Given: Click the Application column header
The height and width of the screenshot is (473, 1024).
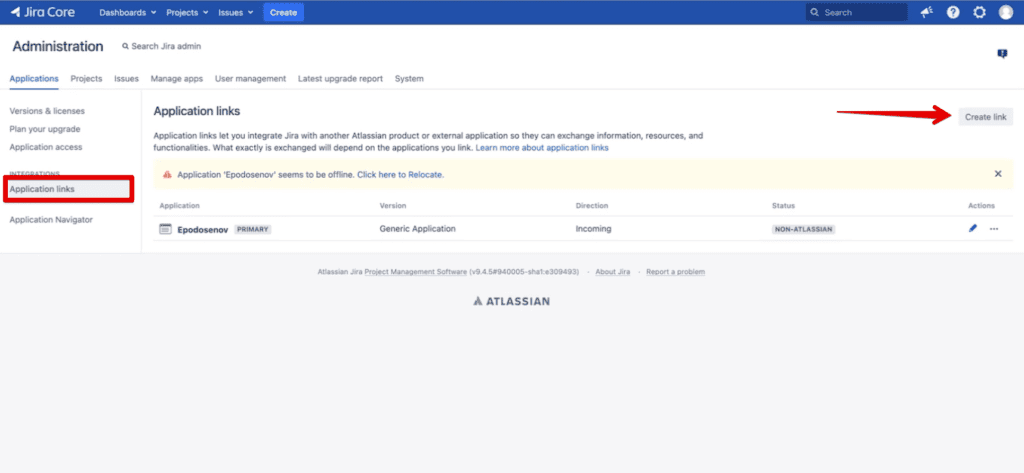Looking at the screenshot, I should click(x=180, y=205).
